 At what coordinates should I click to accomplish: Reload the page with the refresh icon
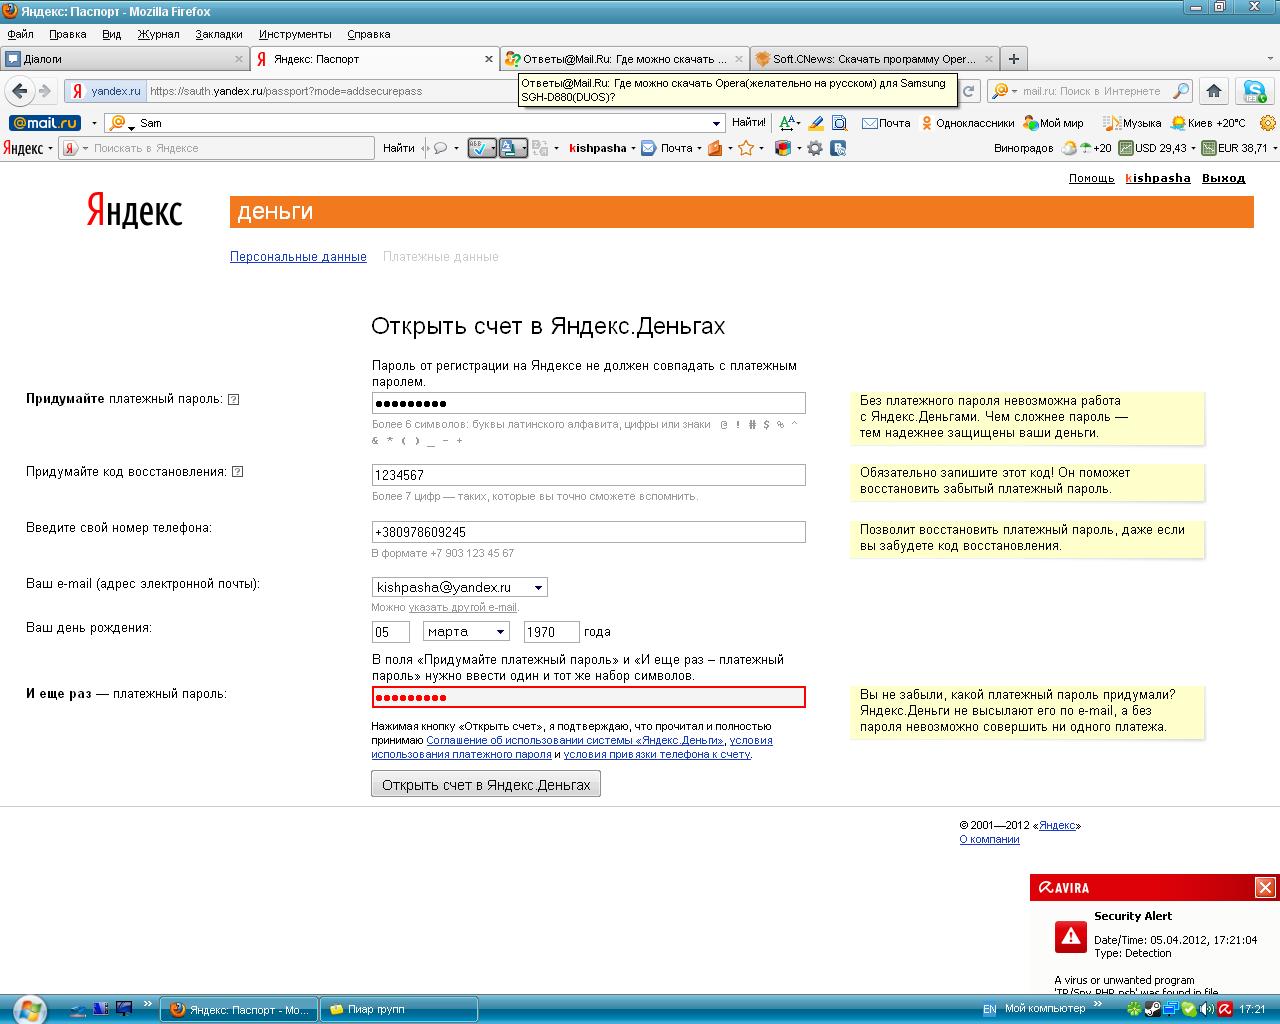(968, 91)
